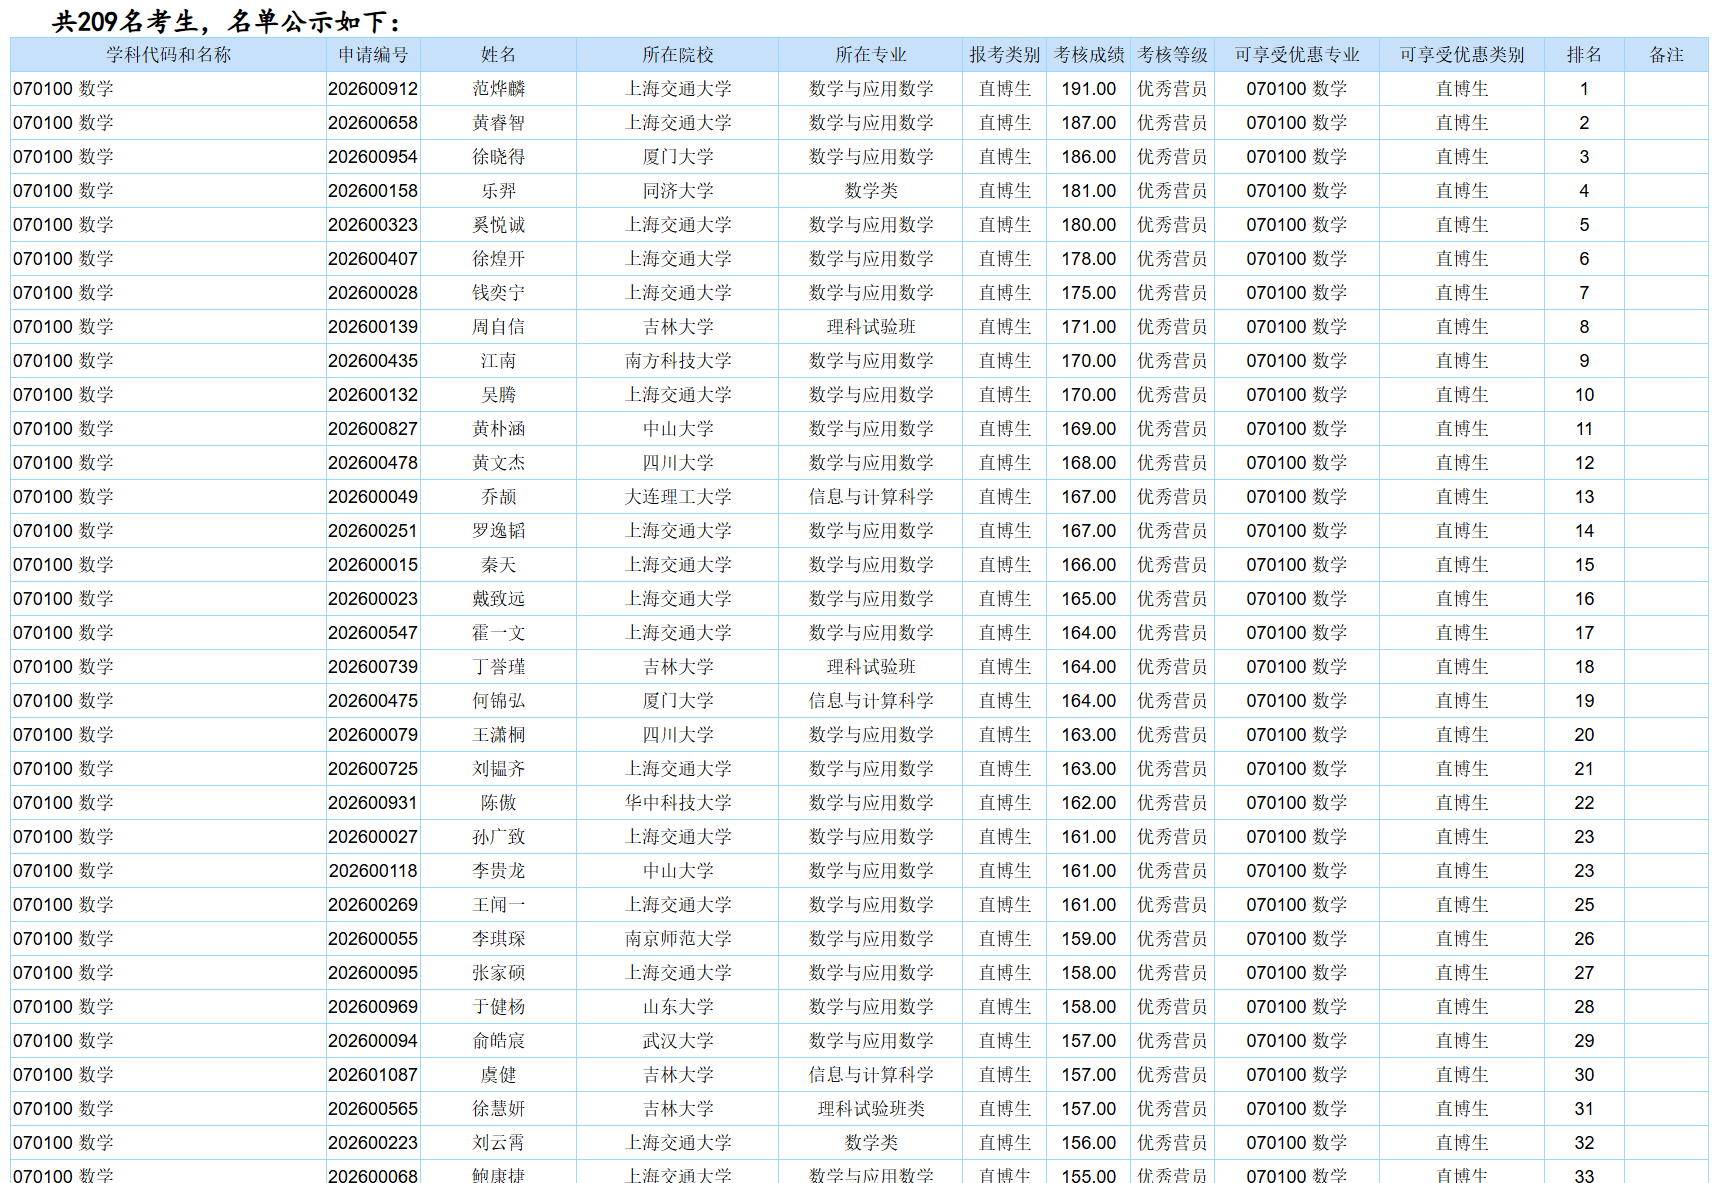Select the name 王潇桐
This screenshot has height=1183, width=1726.
[x=498, y=735]
